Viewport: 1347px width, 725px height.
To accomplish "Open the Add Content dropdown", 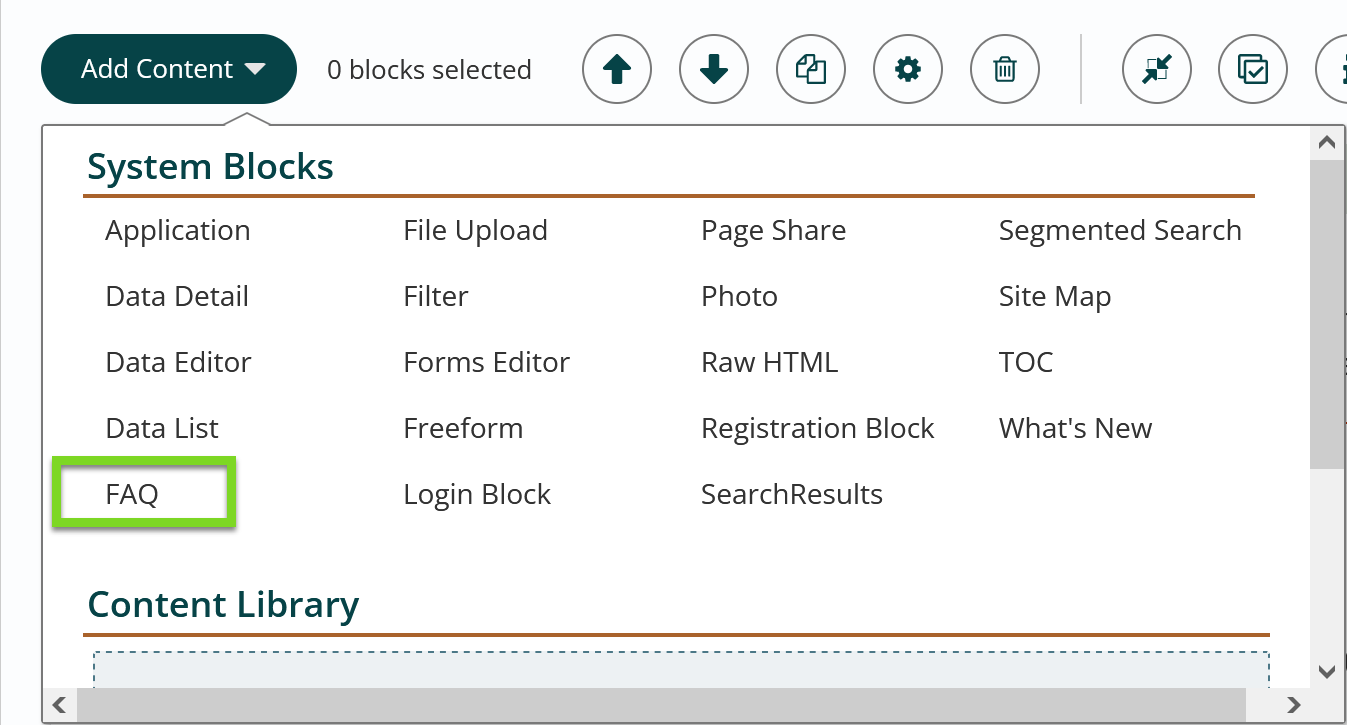I will click(x=169, y=69).
